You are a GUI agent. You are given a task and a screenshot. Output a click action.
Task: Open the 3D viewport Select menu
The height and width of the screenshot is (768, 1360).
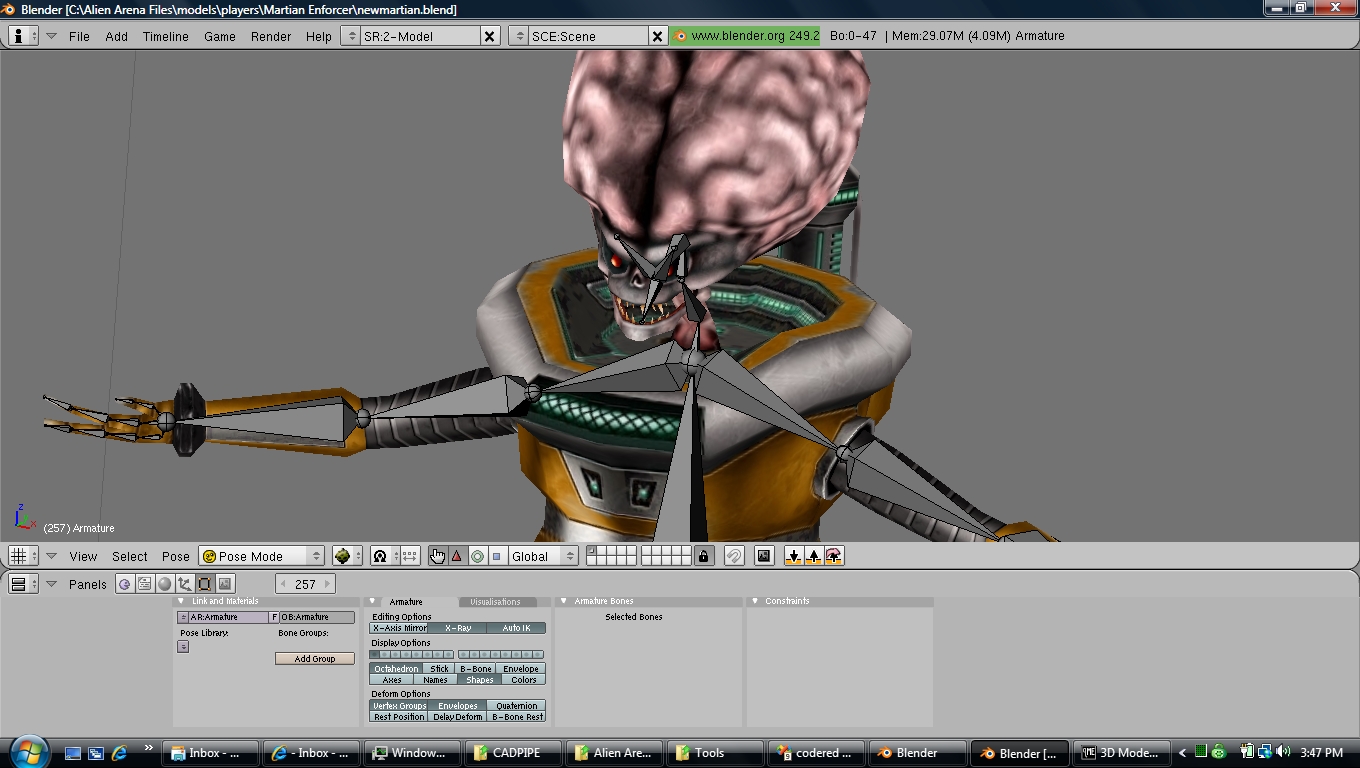click(129, 556)
